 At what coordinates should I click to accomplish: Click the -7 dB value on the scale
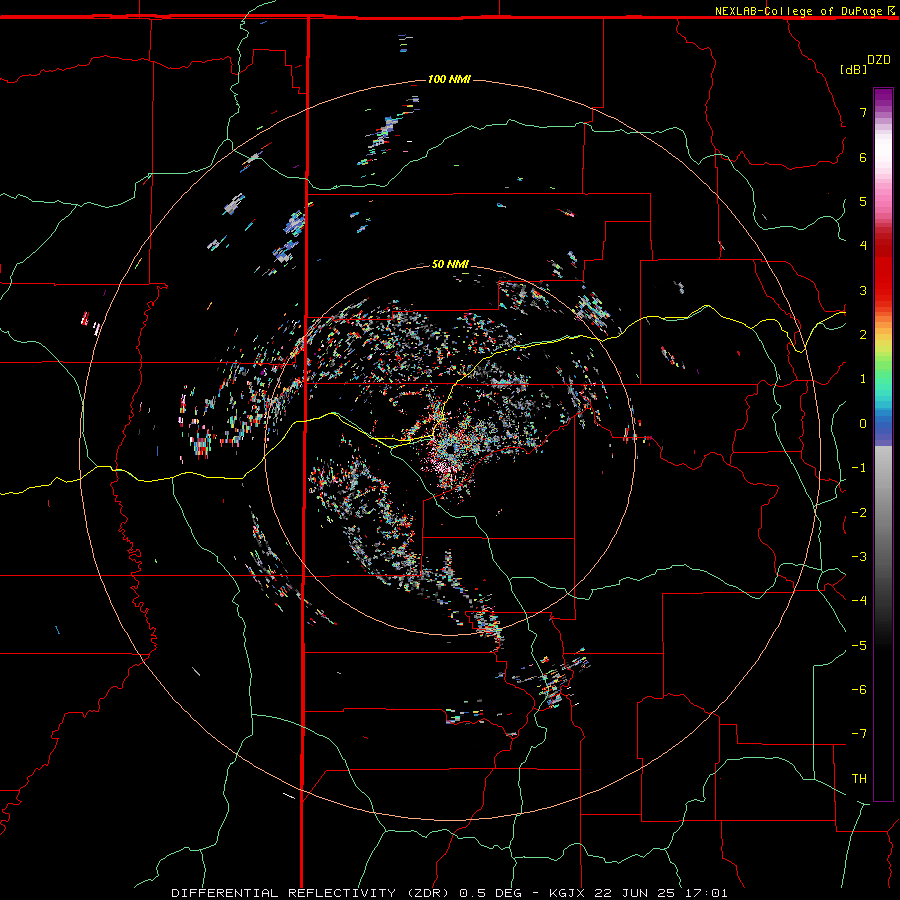point(859,734)
